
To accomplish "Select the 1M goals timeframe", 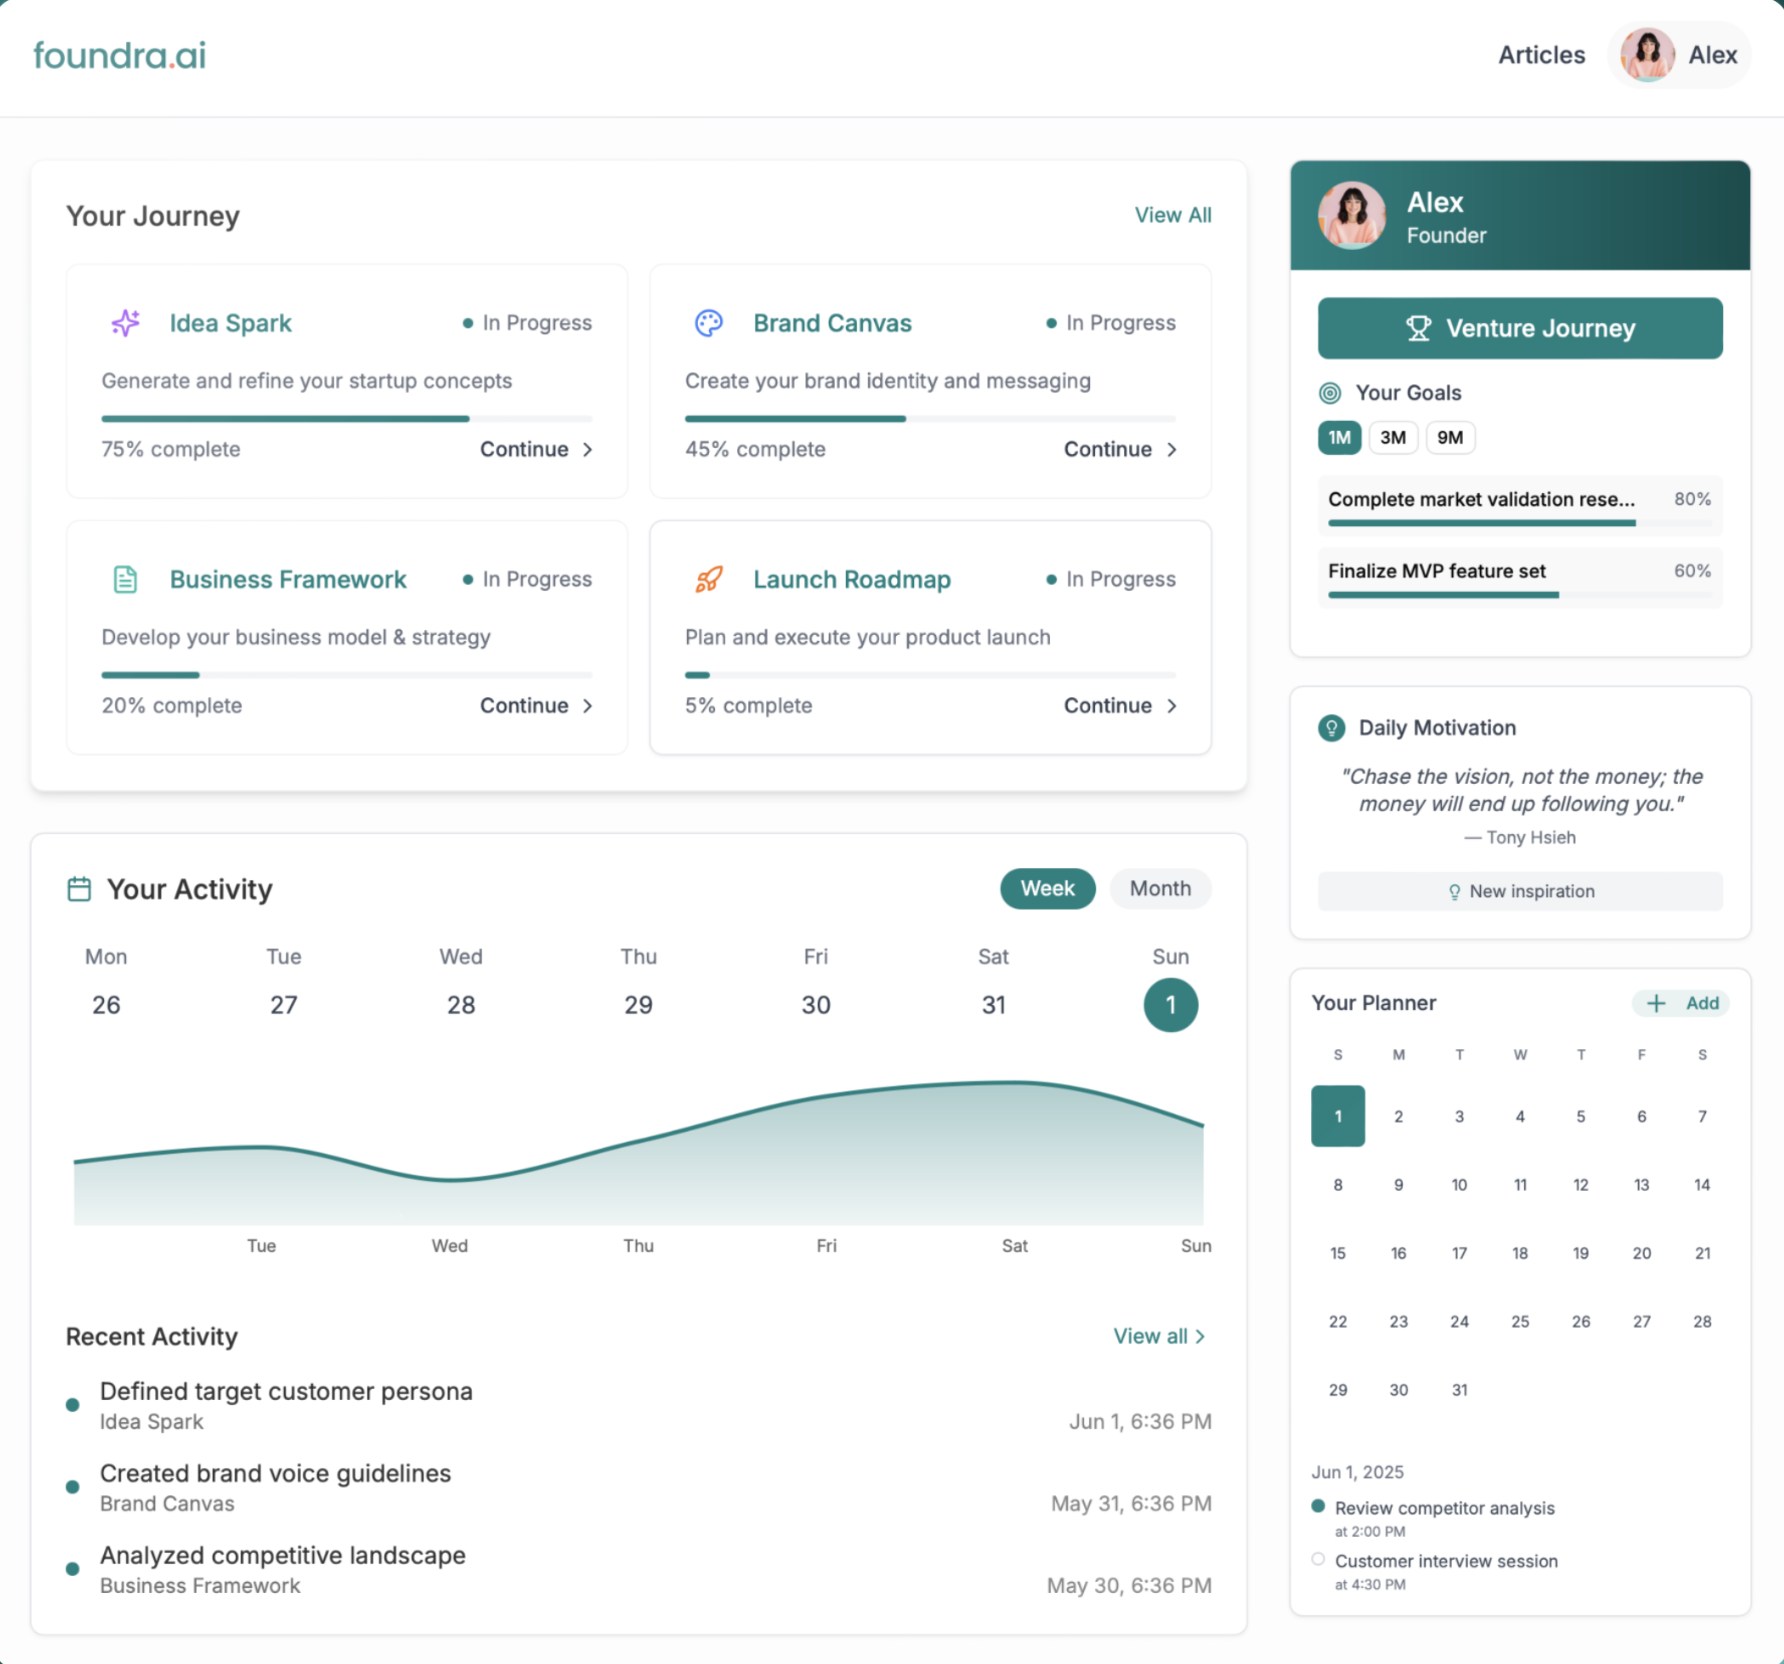I will (1339, 437).
